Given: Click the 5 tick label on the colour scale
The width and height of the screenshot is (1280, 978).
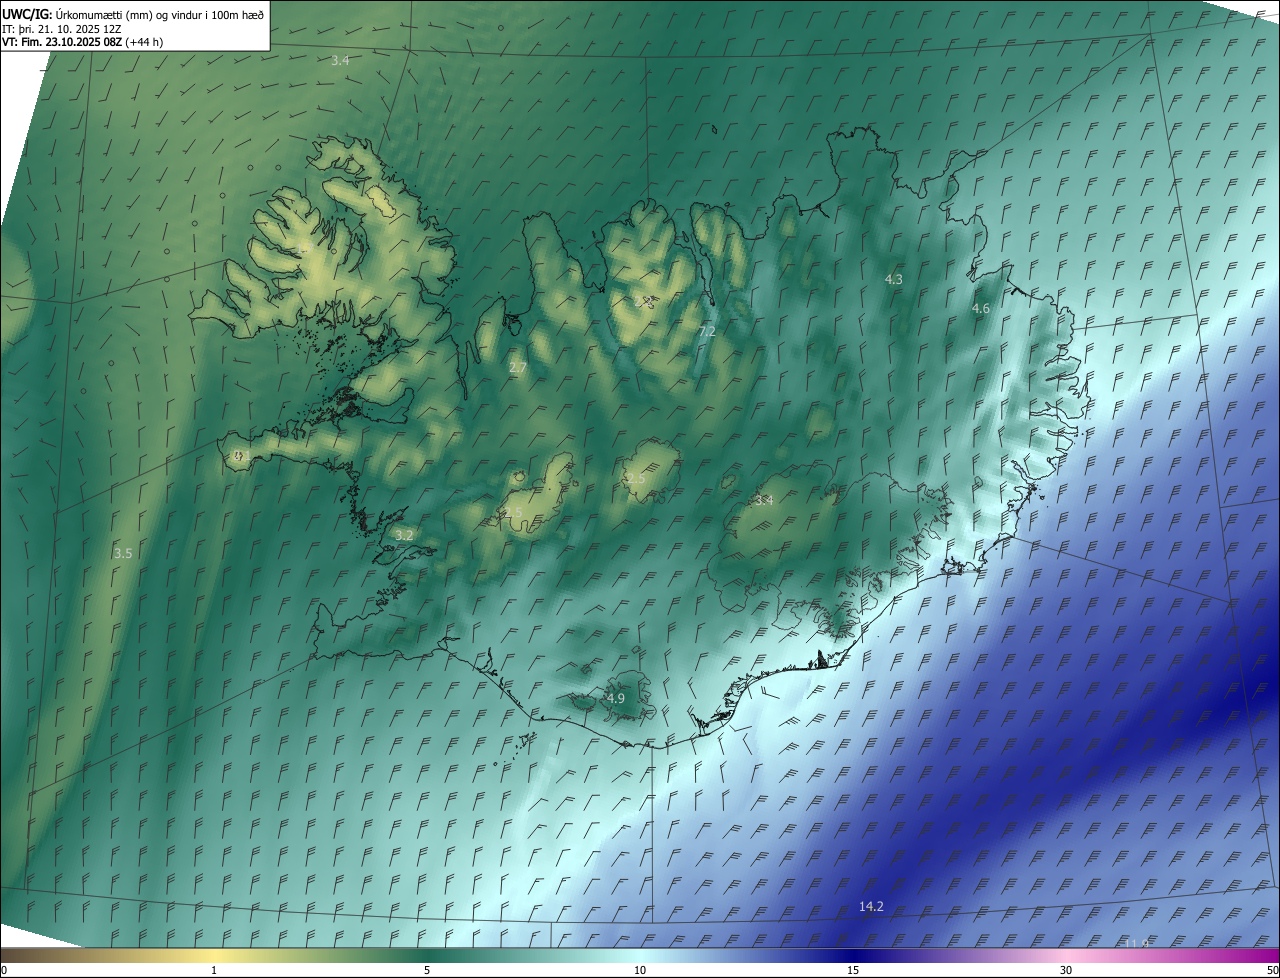Looking at the screenshot, I should (x=427, y=970).
